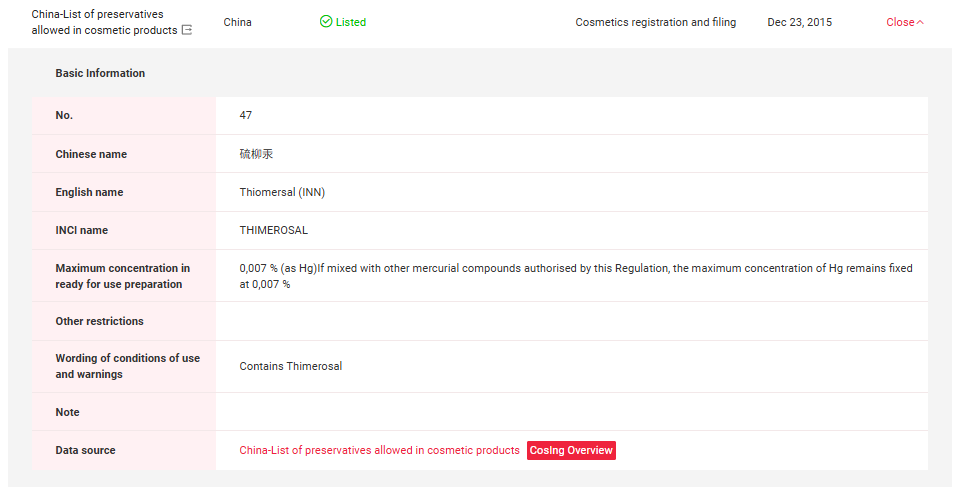The image size is (964, 487).
Task: Click the INCI name THIMEROSAL value
Action: (x=274, y=230)
